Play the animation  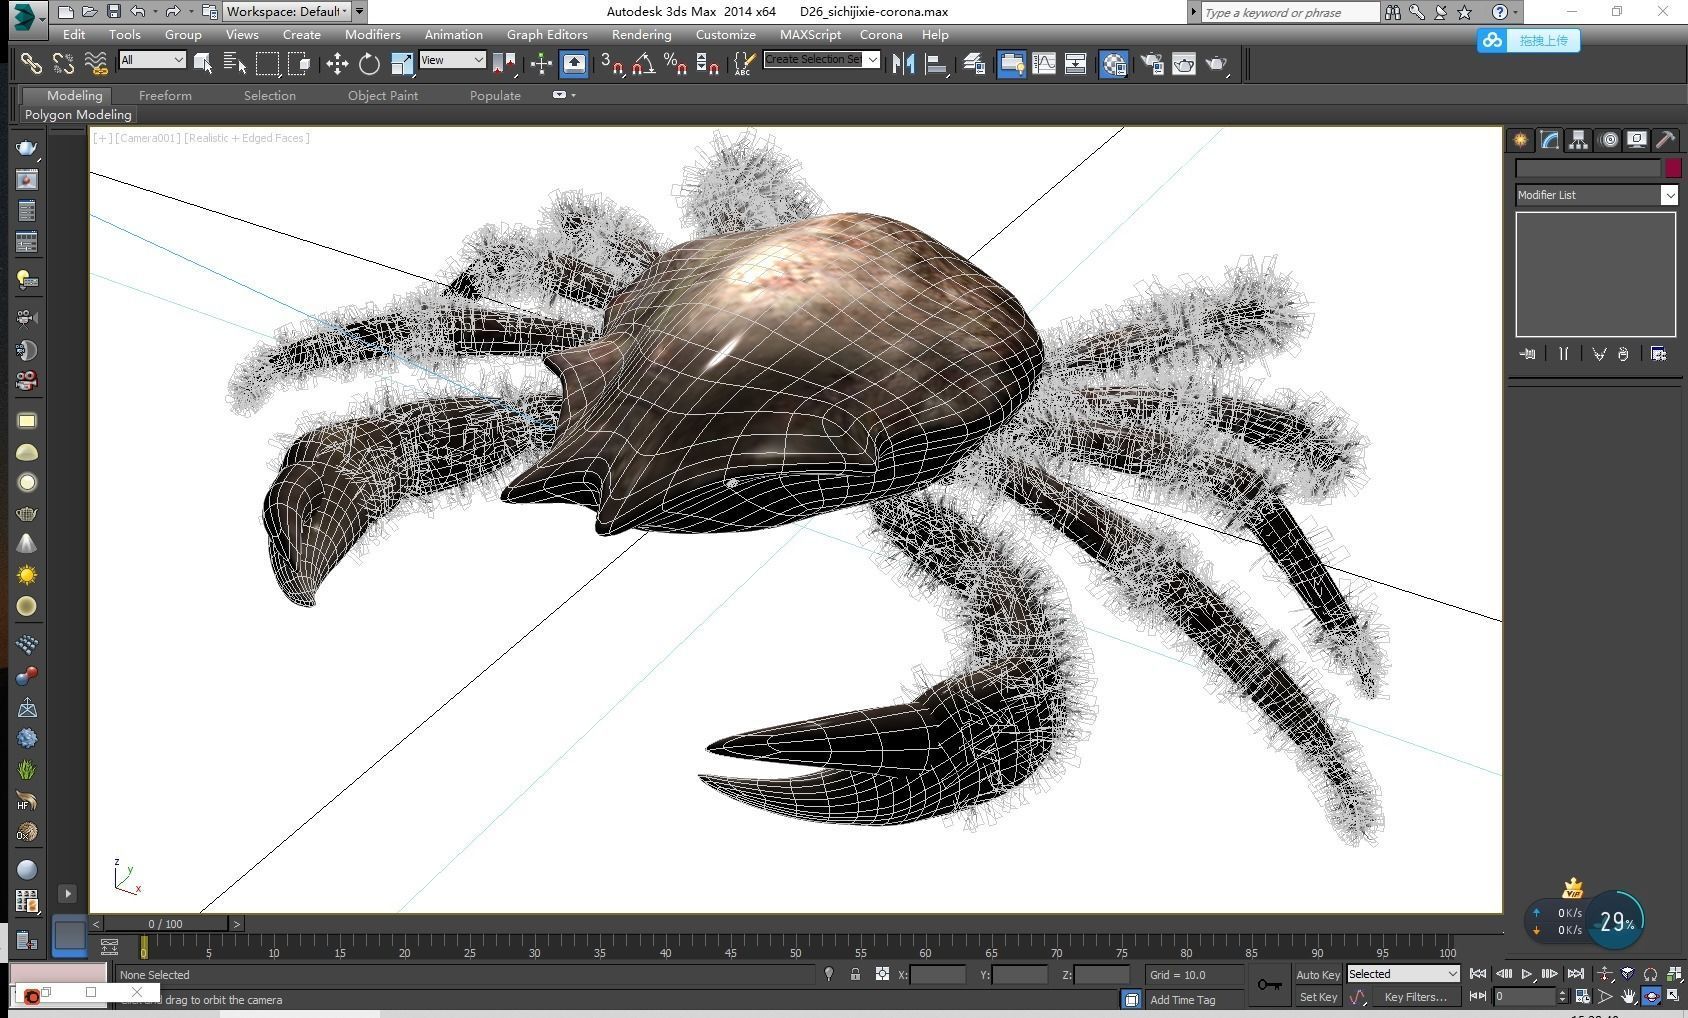pyautogui.click(x=1527, y=974)
